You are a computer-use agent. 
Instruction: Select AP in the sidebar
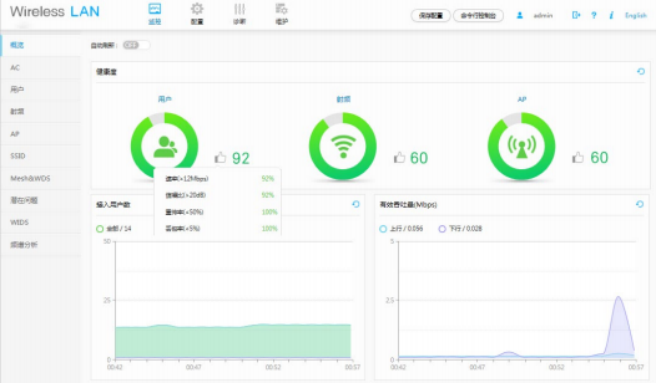(x=41, y=134)
